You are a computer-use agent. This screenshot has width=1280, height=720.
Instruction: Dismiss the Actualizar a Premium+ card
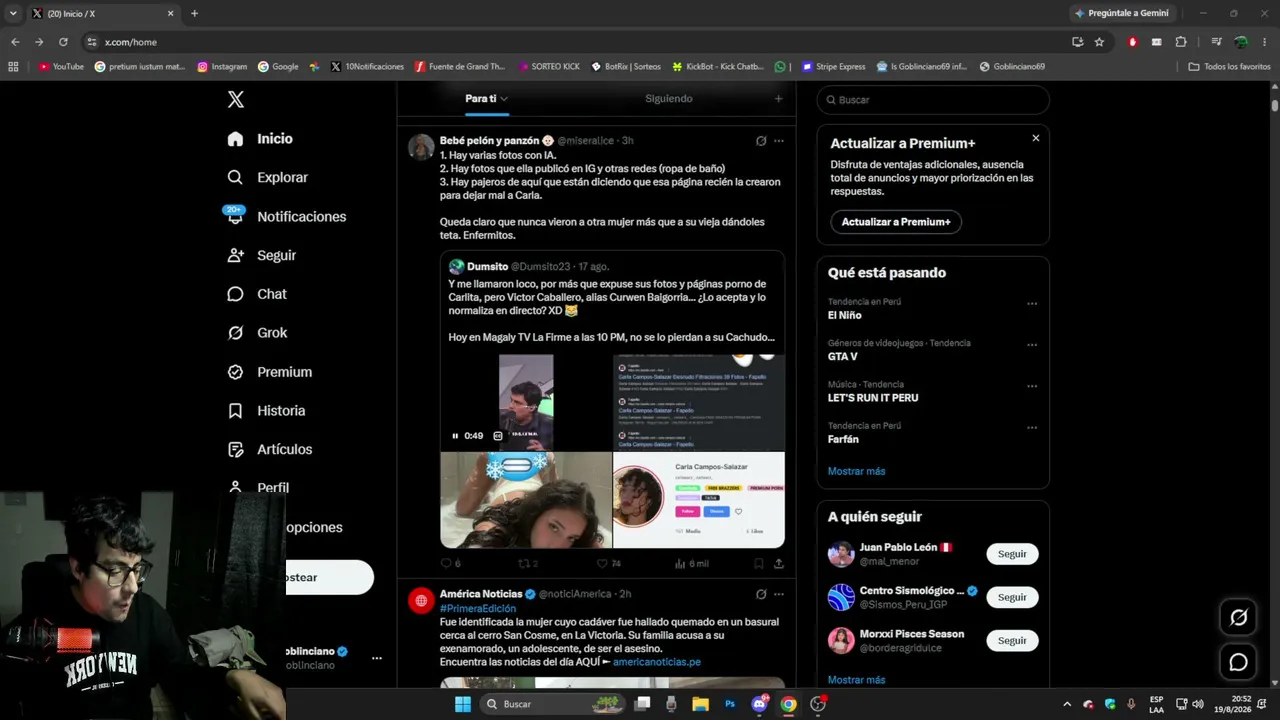(1036, 138)
